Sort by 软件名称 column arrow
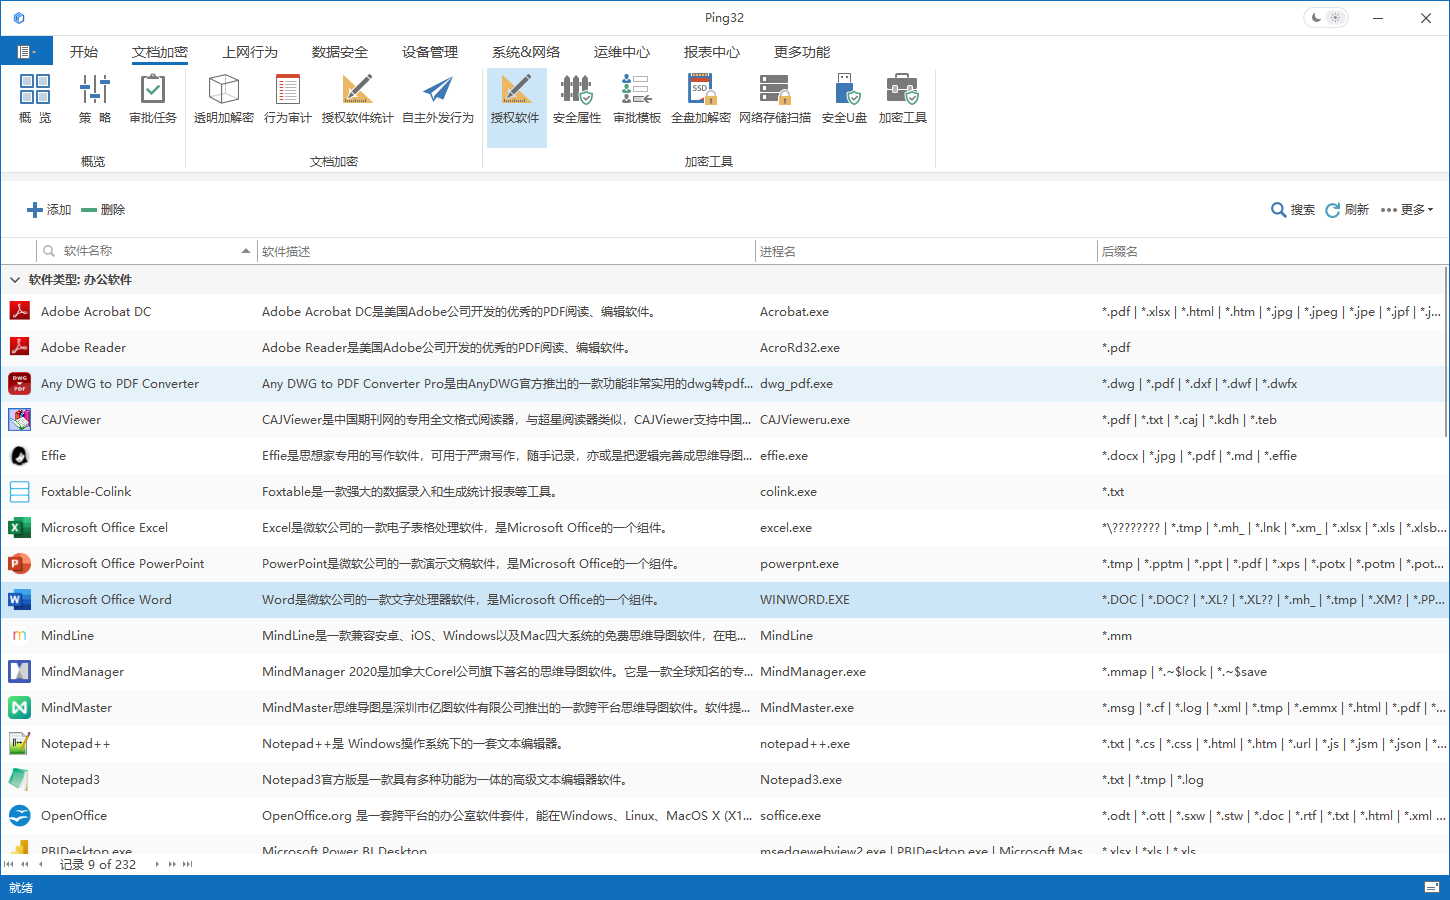 coord(246,251)
